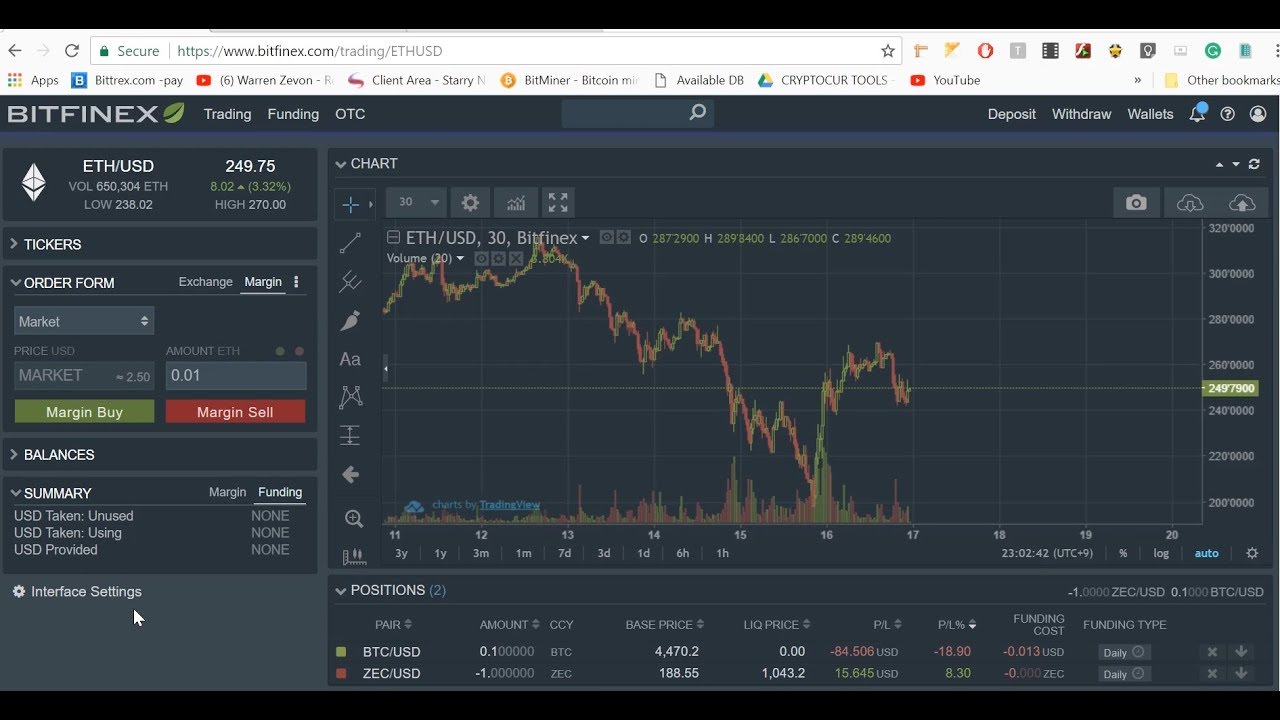The width and height of the screenshot is (1280, 720).
Task: Switch order form to Exchange tab
Action: pyautogui.click(x=205, y=282)
